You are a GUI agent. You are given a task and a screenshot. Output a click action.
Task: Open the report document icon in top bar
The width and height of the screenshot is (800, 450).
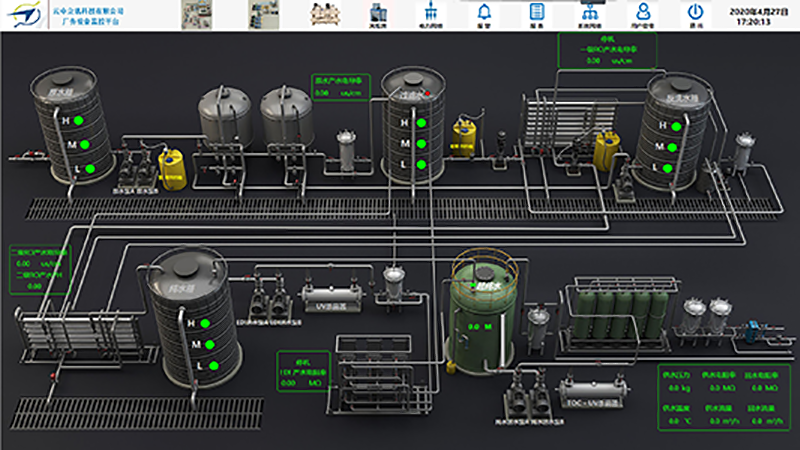[537, 14]
